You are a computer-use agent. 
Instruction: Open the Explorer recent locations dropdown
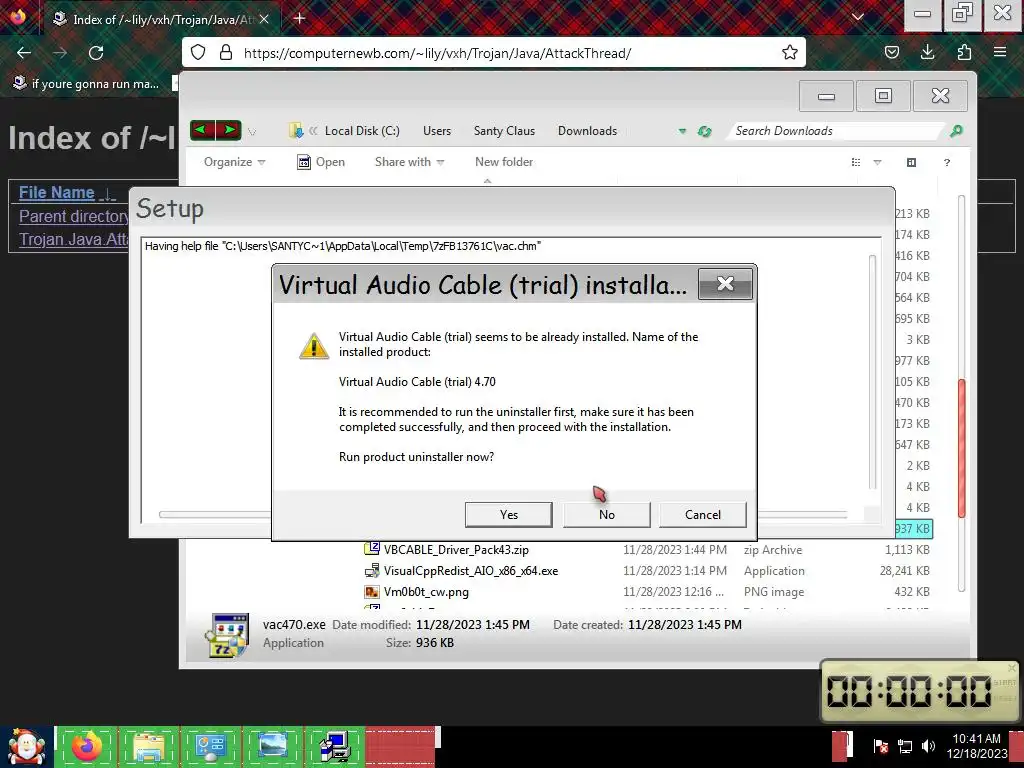(252, 131)
